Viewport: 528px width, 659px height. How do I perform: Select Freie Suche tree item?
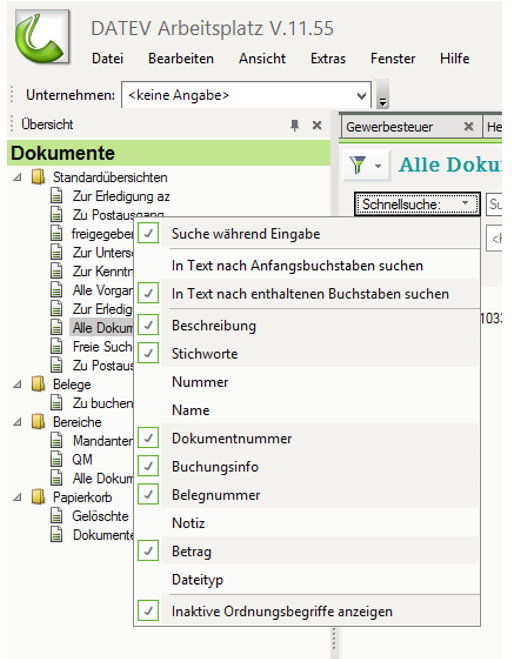click(103, 346)
